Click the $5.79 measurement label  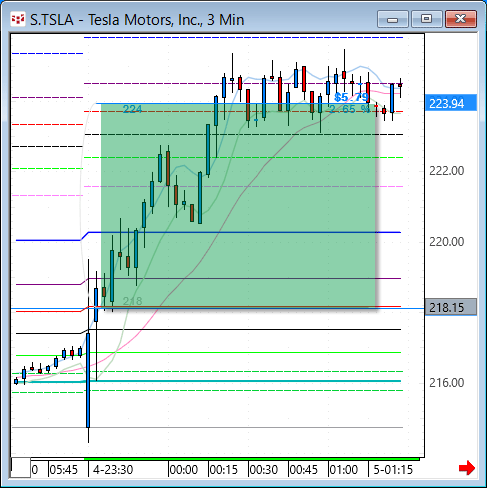[x=351, y=97]
